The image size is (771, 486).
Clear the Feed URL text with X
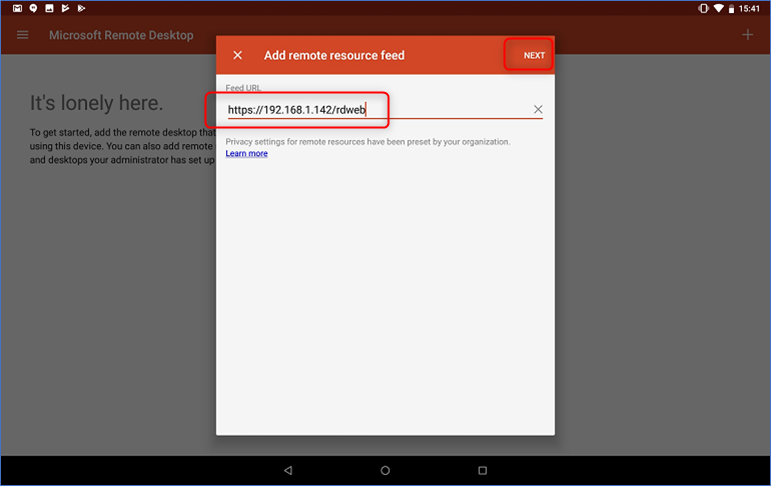pyautogui.click(x=538, y=109)
